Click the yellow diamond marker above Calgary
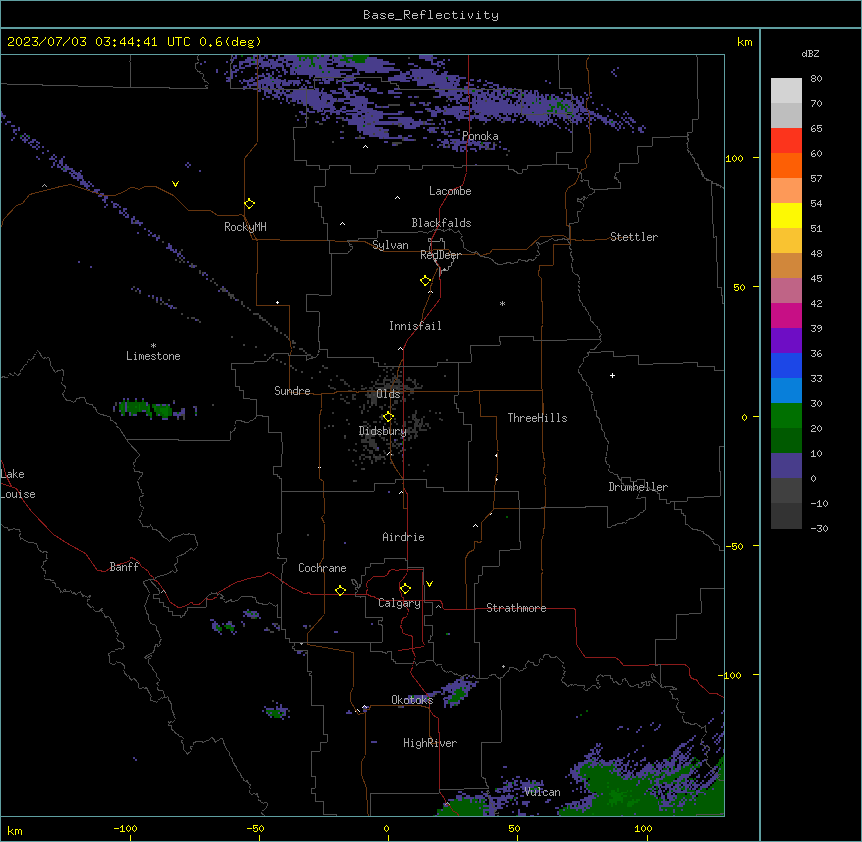The image size is (862, 842). pos(405,589)
